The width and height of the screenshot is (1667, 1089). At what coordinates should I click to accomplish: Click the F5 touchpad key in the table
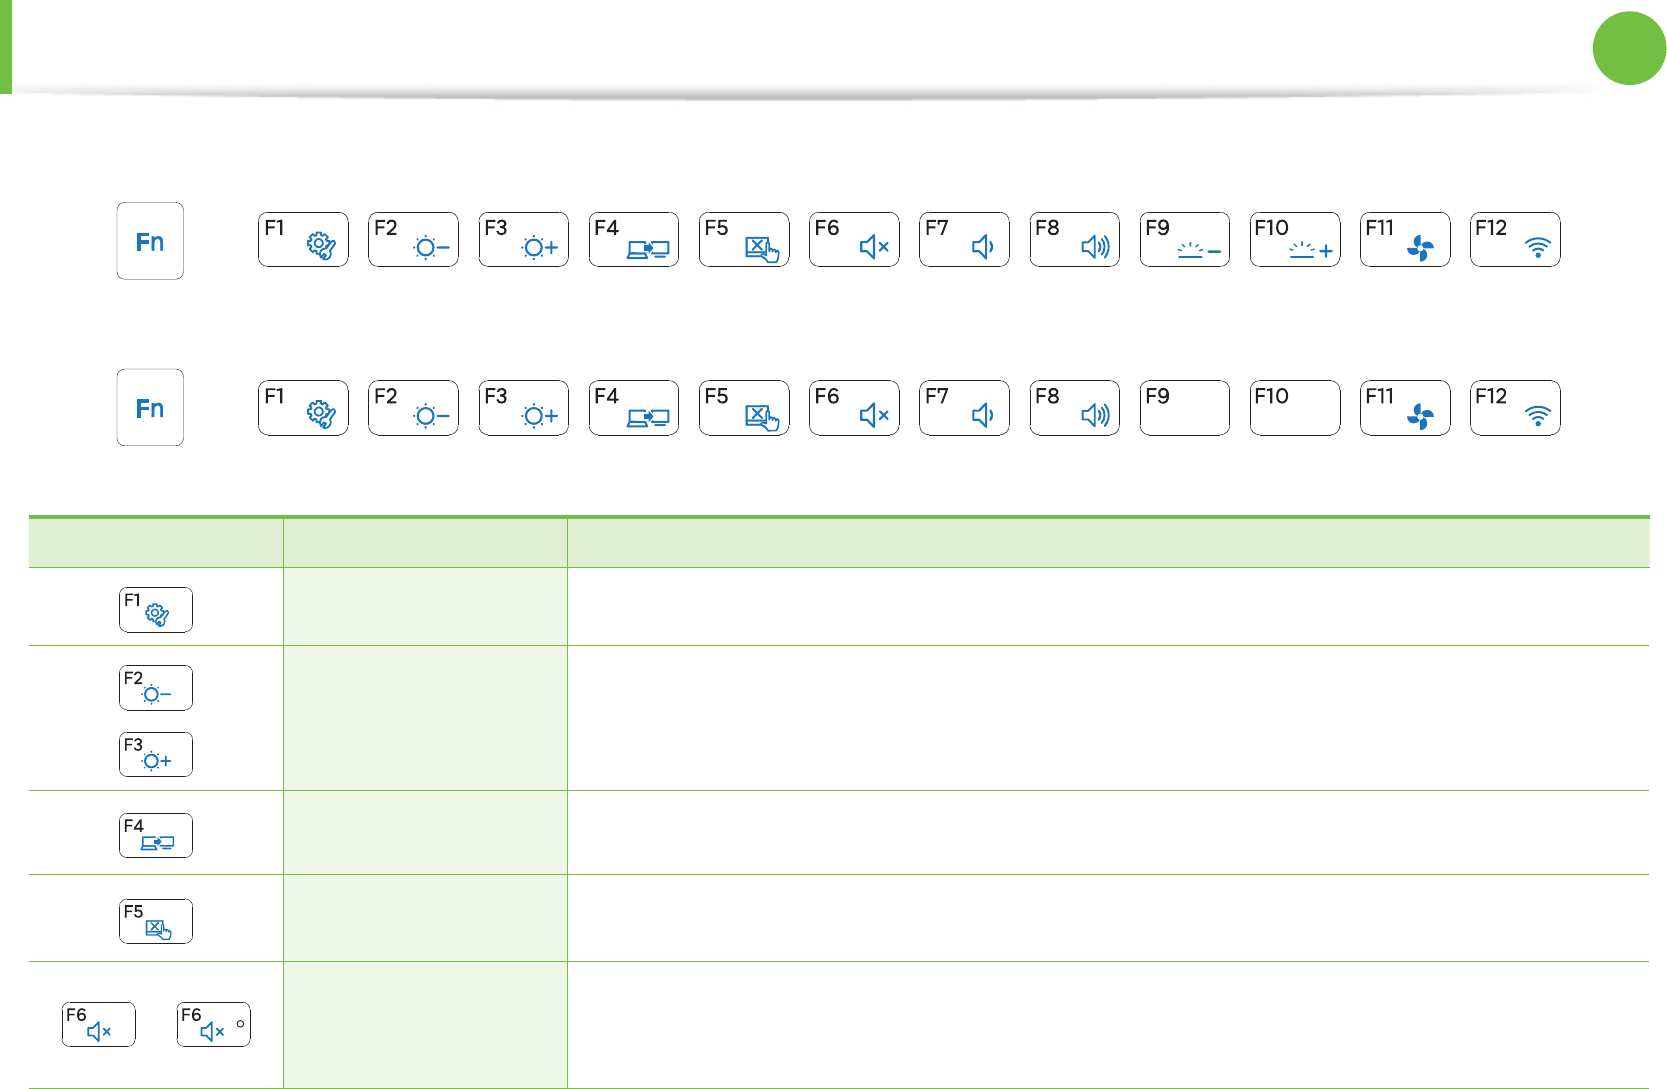[155, 922]
